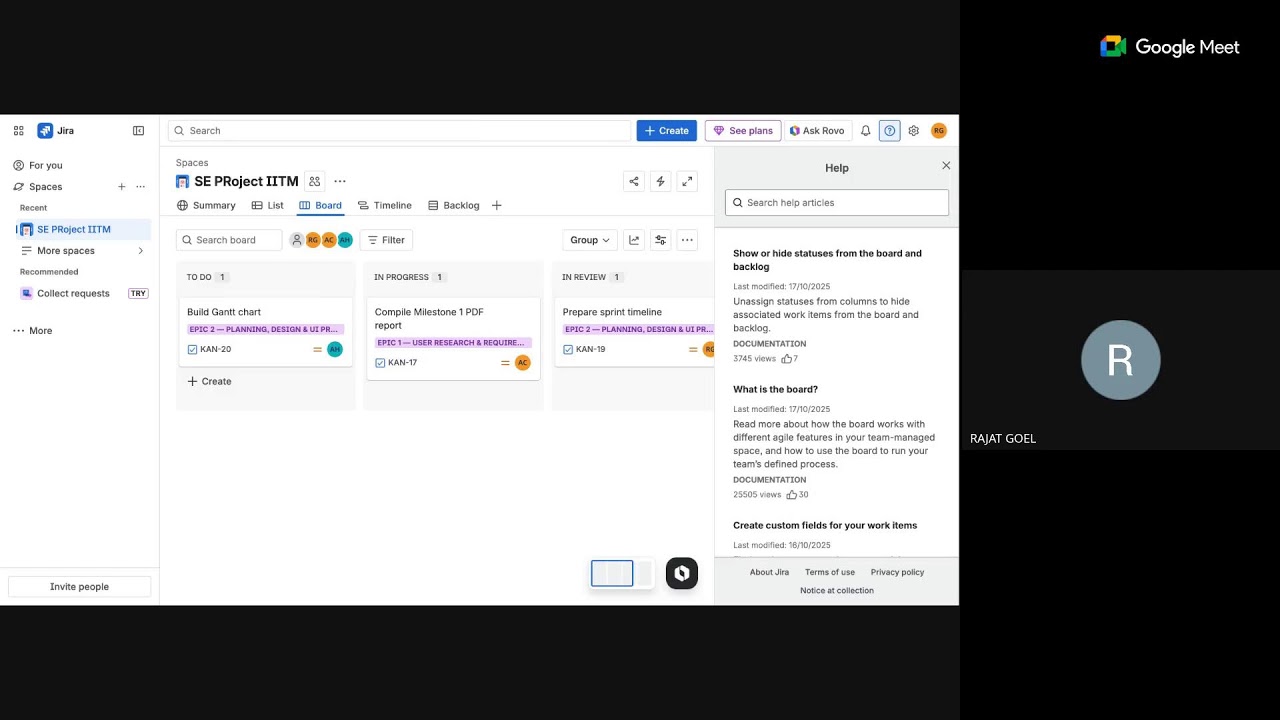Click the floating Rovo chat button
Image resolution: width=1280 pixels, height=720 pixels.
pos(682,573)
